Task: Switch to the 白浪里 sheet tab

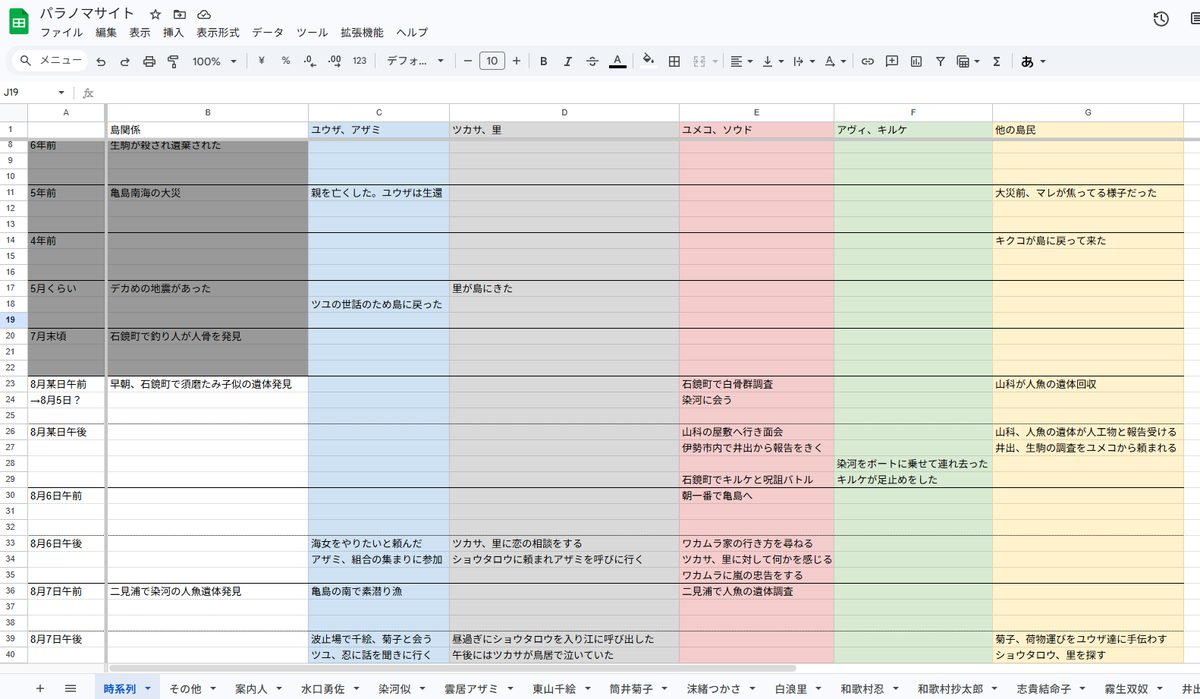Action: [x=796, y=688]
